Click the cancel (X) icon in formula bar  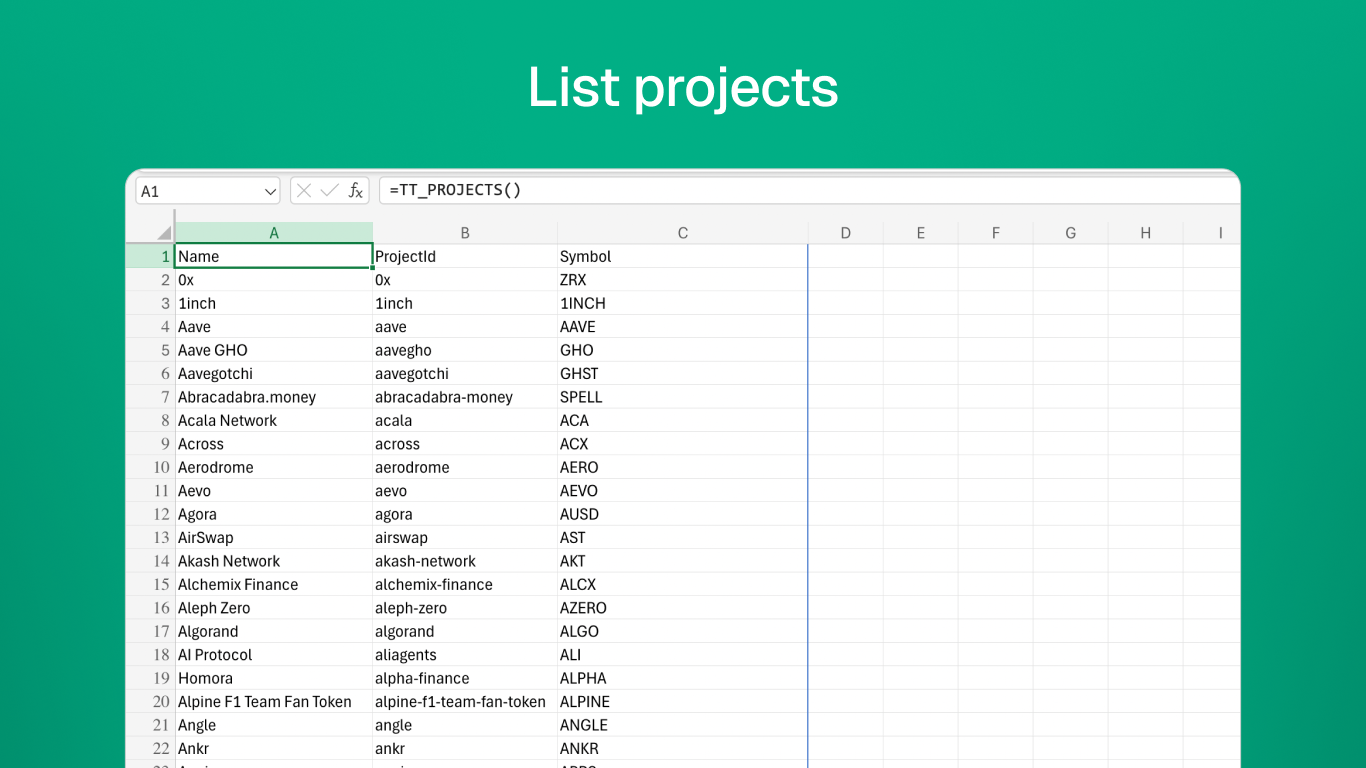point(304,191)
